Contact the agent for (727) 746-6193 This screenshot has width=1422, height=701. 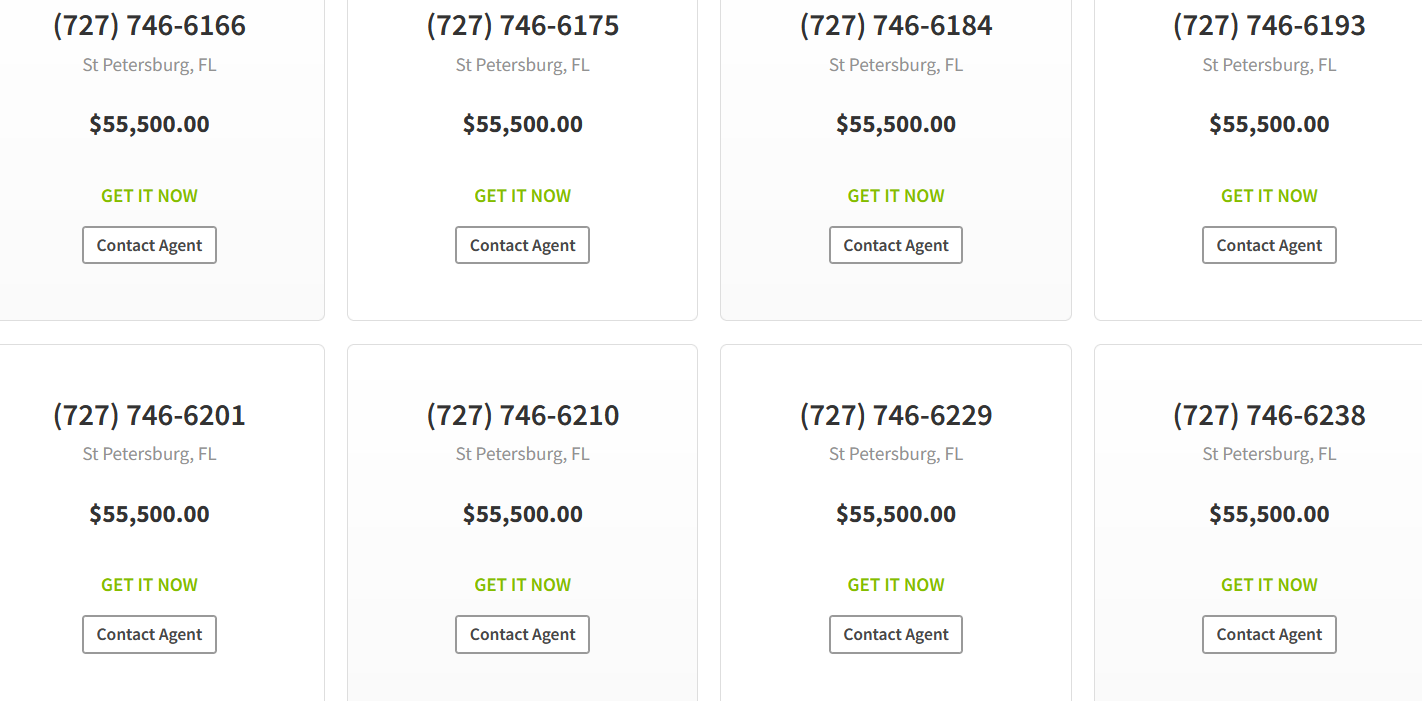[x=1269, y=245]
